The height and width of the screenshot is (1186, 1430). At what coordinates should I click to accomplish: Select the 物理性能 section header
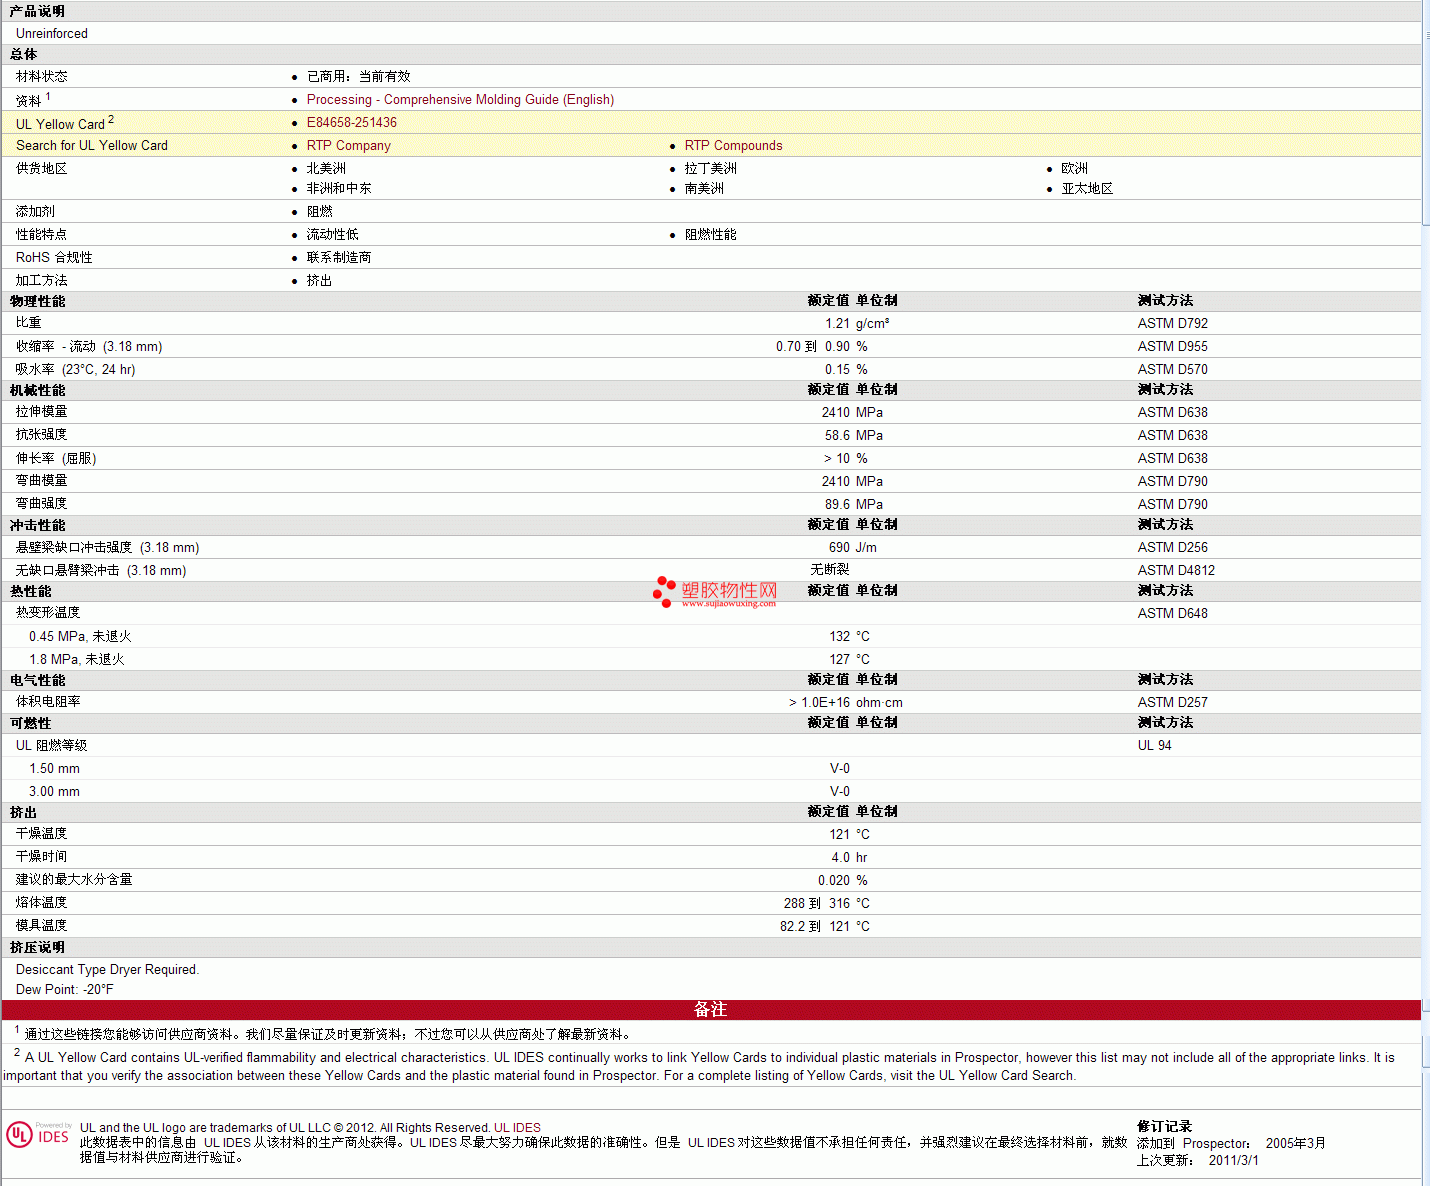38,301
